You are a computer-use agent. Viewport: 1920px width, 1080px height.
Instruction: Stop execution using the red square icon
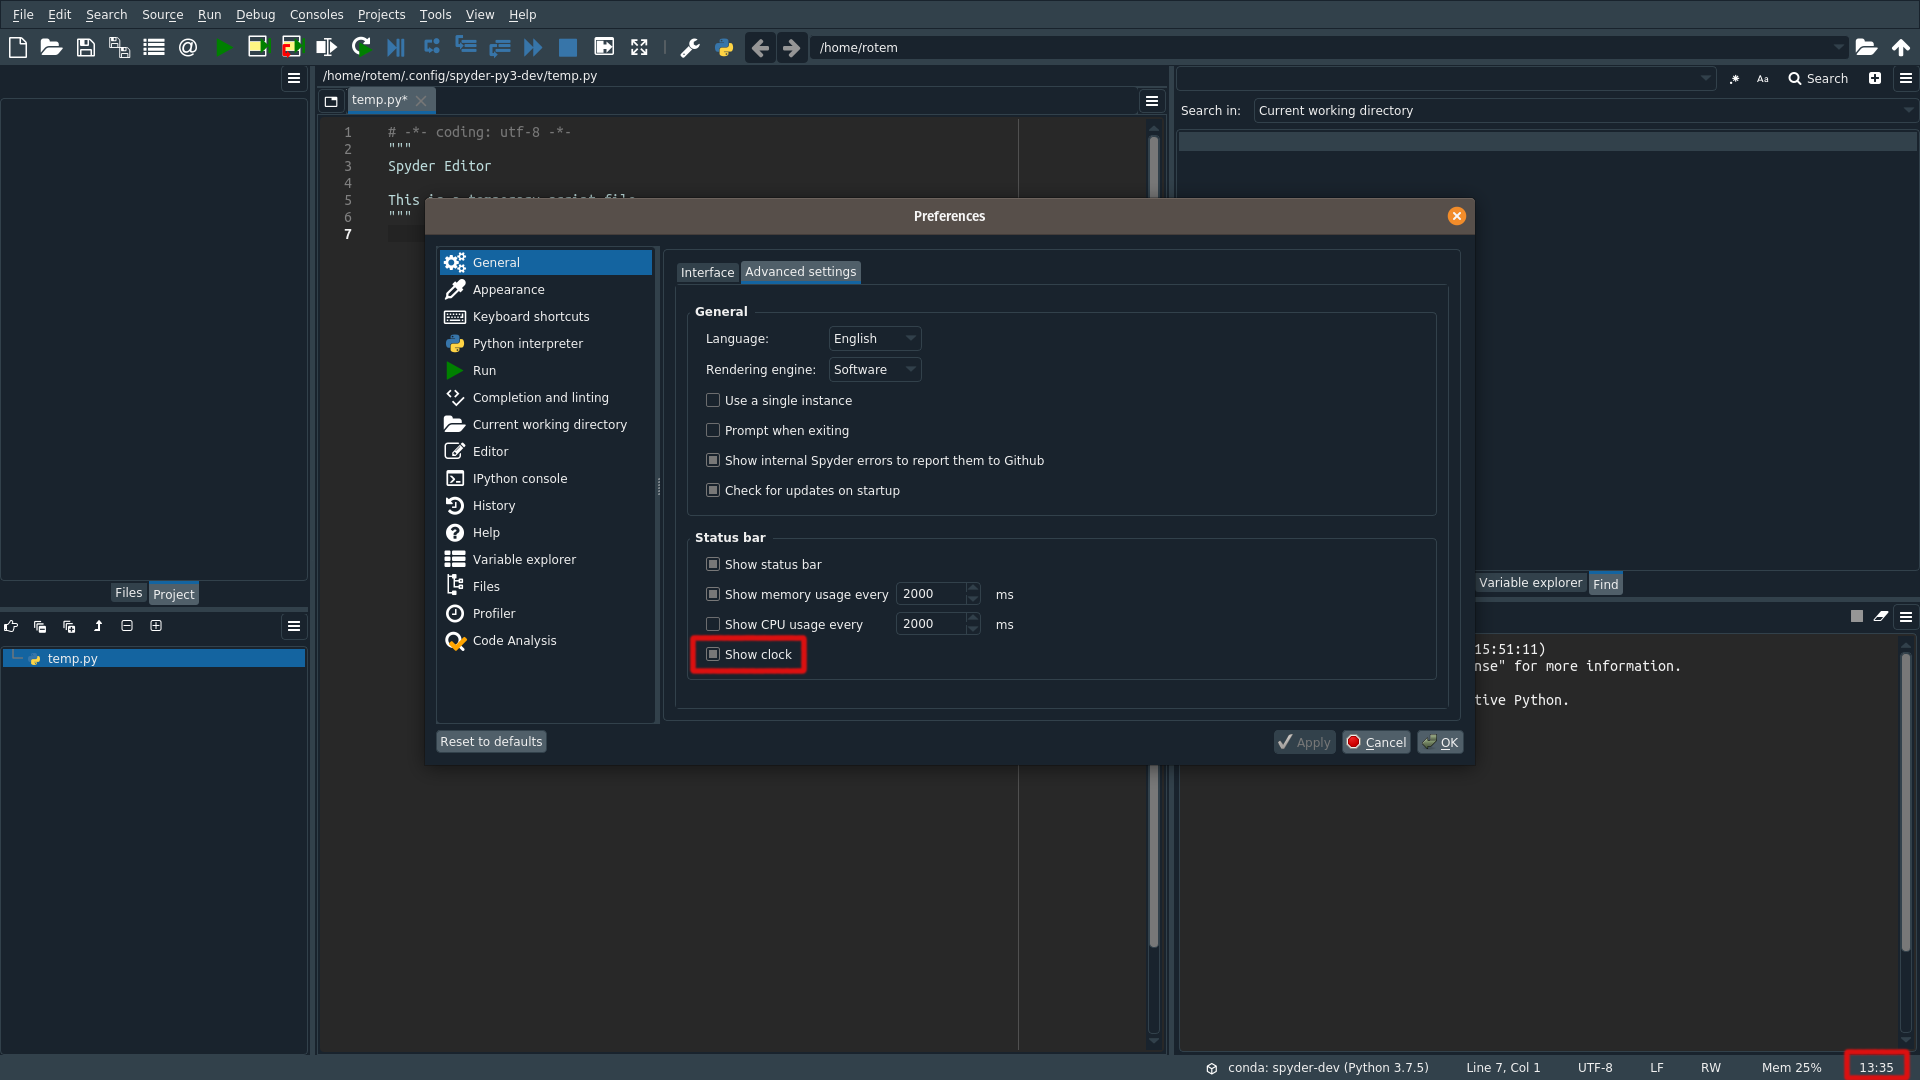(569, 47)
